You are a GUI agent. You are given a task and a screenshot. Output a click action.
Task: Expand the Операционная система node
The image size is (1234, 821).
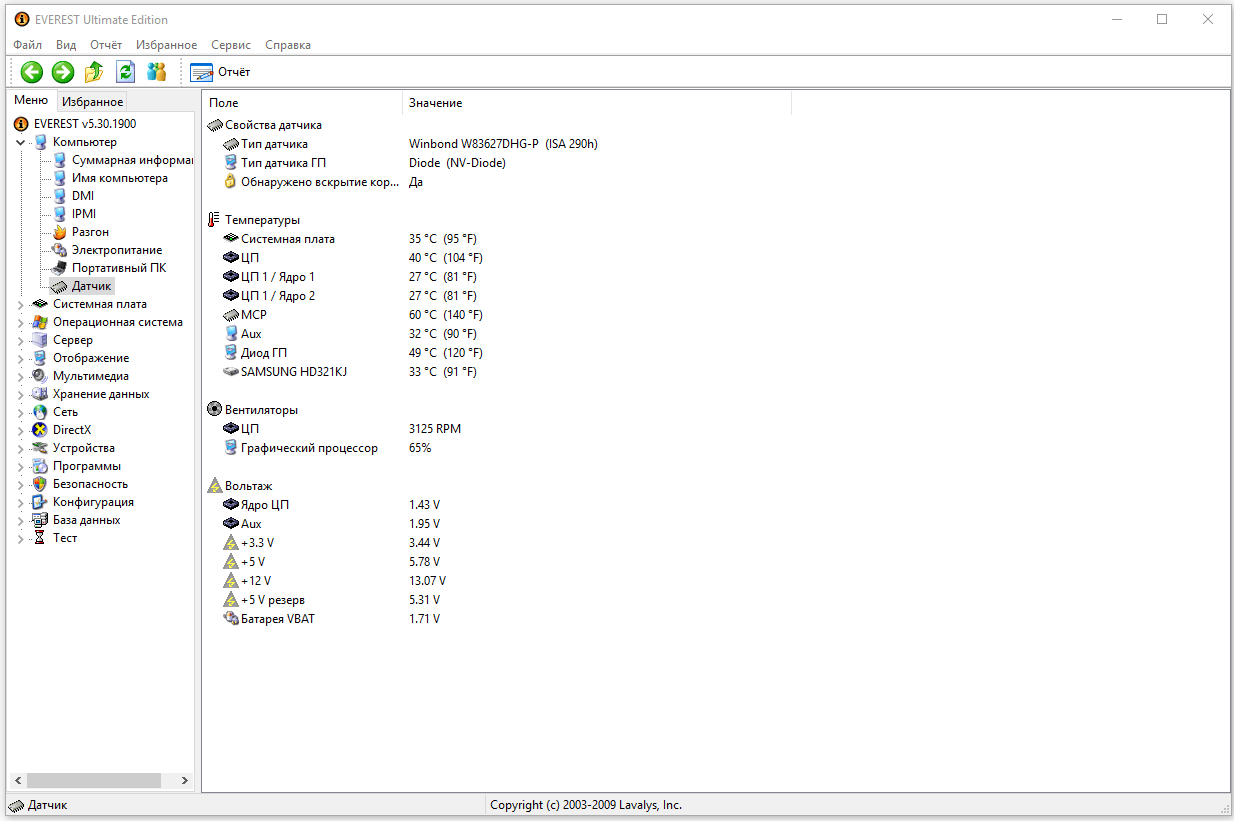coord(21,322)
